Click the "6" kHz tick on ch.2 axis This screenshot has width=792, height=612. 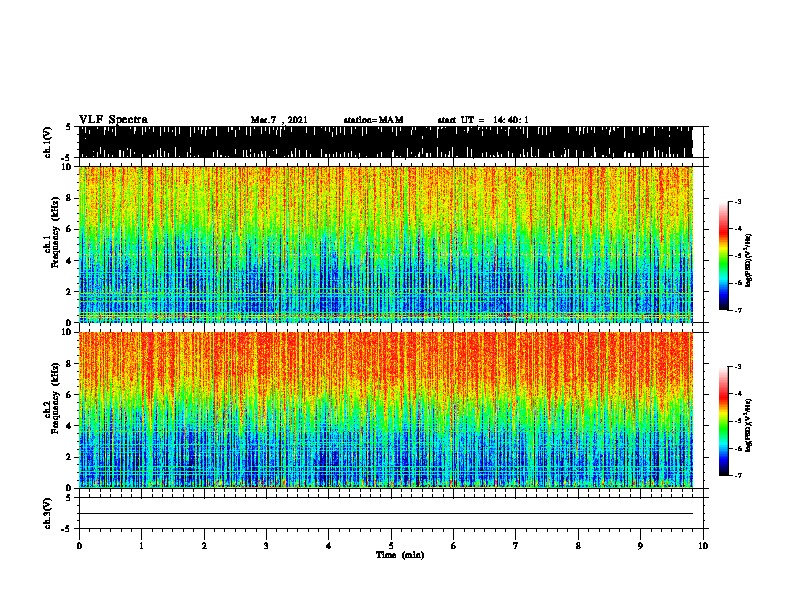pyautogui.click(x=70, y=394)
